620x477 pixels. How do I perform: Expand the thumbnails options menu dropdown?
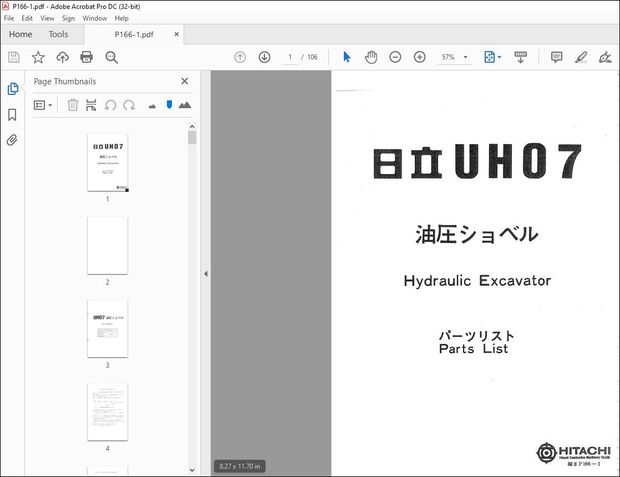(x=44, y=105)
